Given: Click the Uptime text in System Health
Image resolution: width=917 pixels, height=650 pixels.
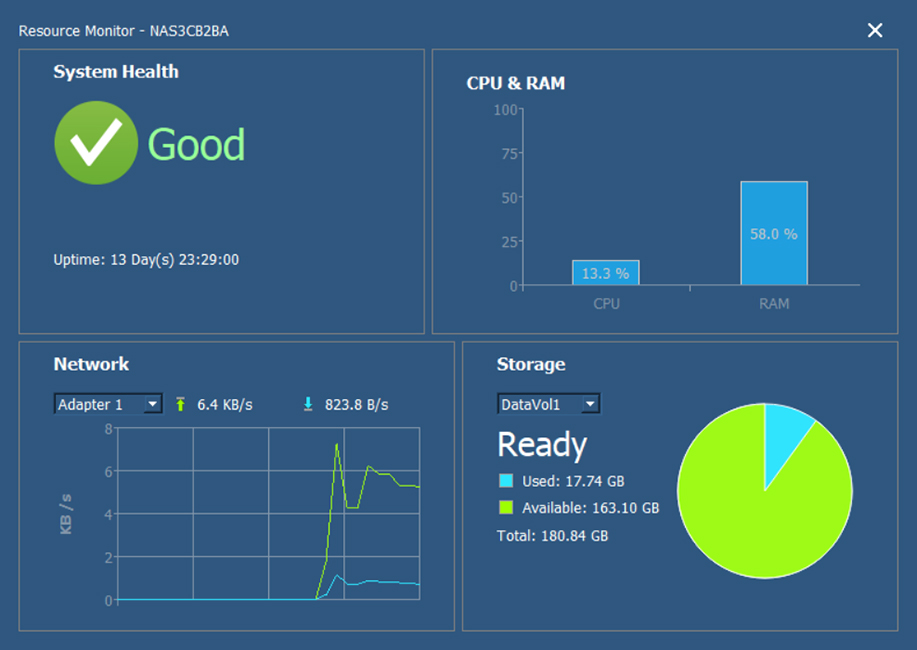Looking at the screenshot, I should click(x=146, y=260).
